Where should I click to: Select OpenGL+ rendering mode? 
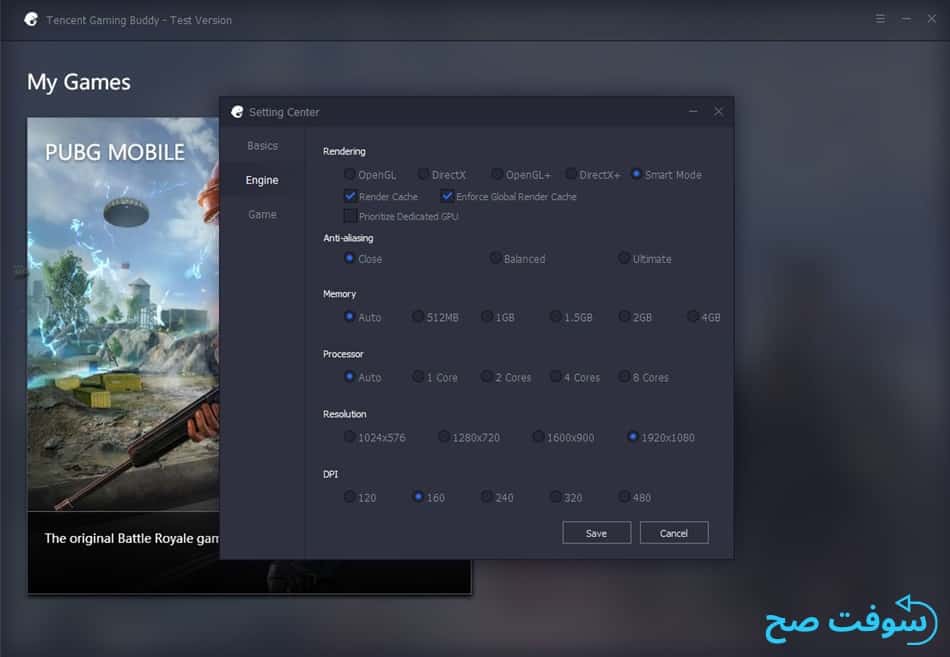(497, 175)
